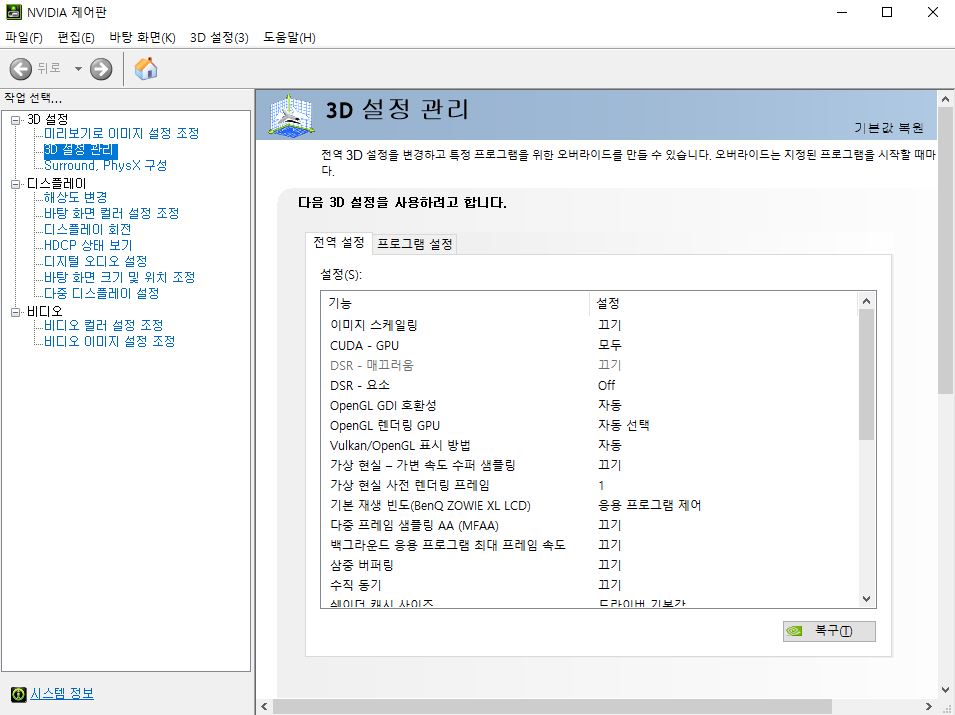Select 가상 현실 사전 렌더링 프레임 row

(589, 485)
